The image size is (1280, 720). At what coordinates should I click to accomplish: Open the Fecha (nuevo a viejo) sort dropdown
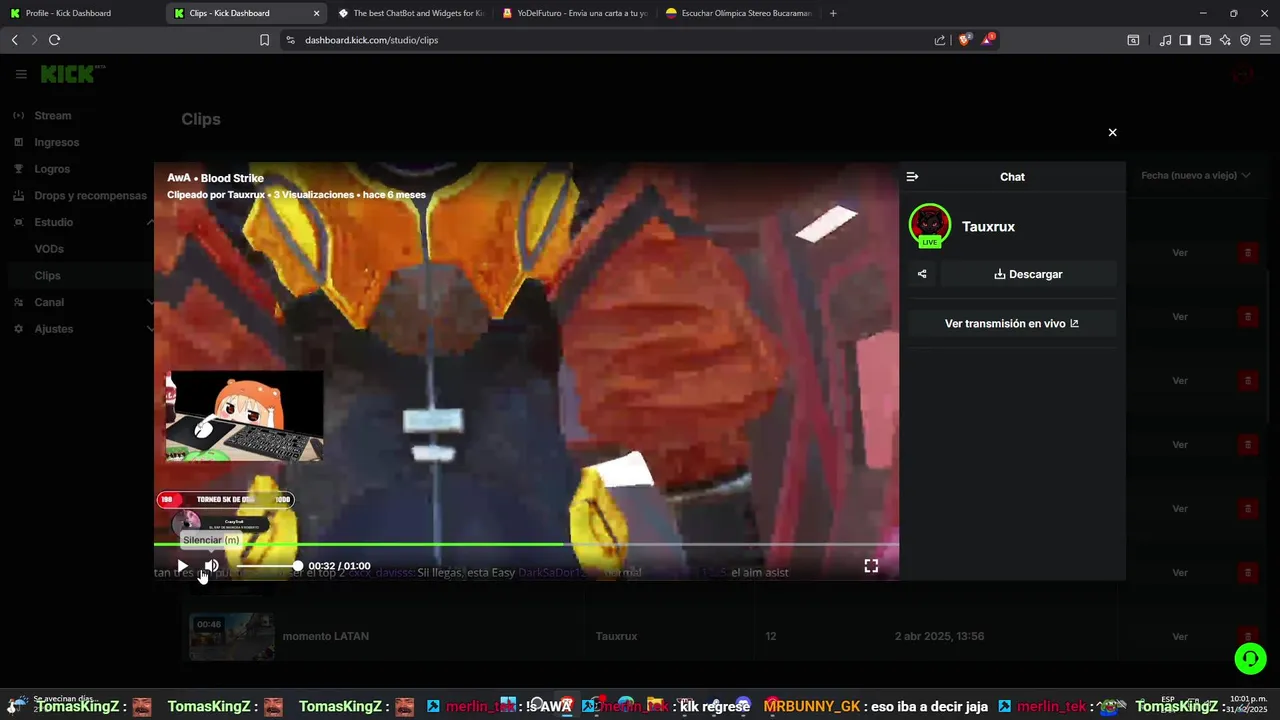click(1195, 176)
